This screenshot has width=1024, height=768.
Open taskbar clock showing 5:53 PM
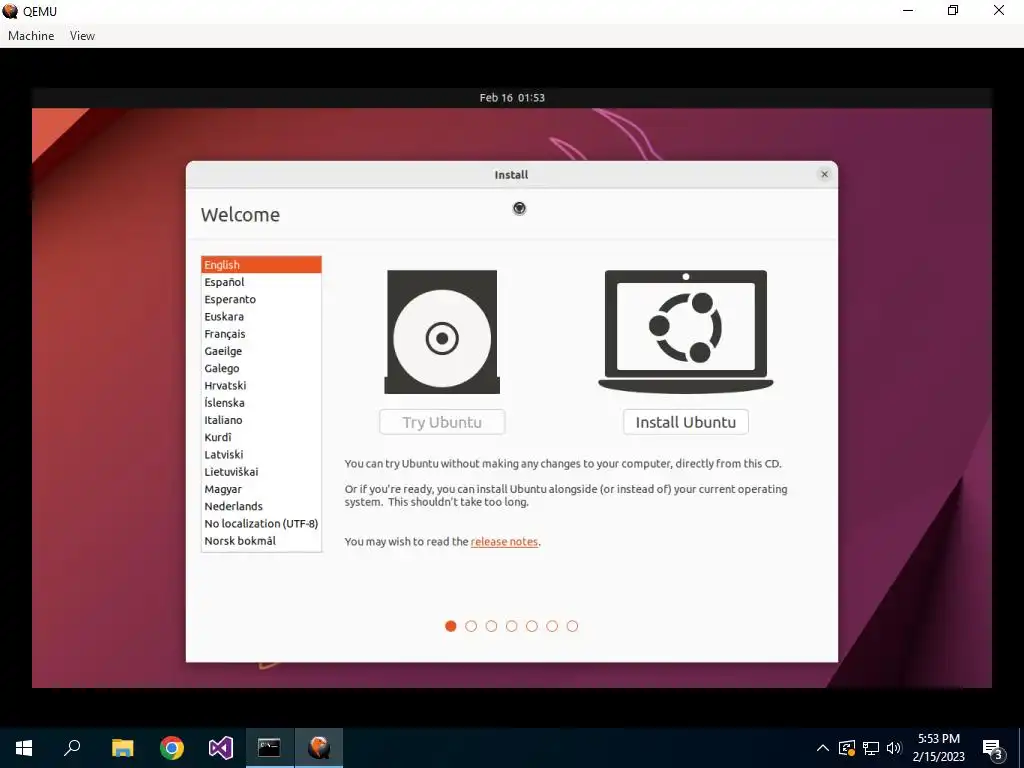coord(938,748)
